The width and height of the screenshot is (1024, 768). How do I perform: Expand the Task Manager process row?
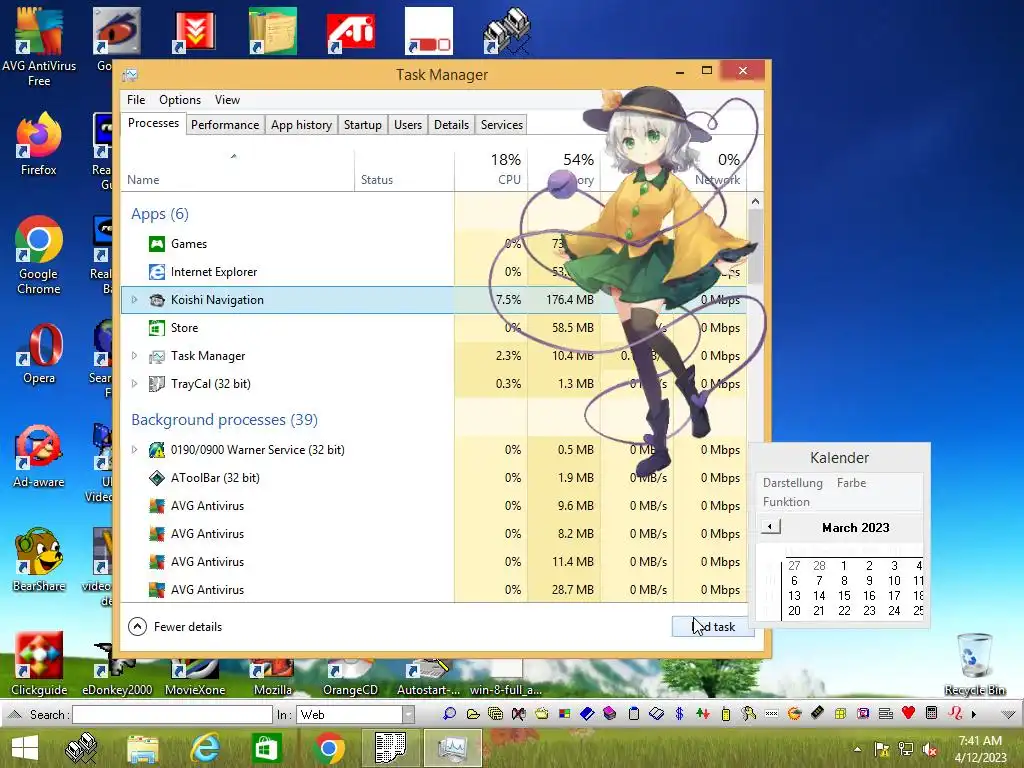tap(135, 356)
